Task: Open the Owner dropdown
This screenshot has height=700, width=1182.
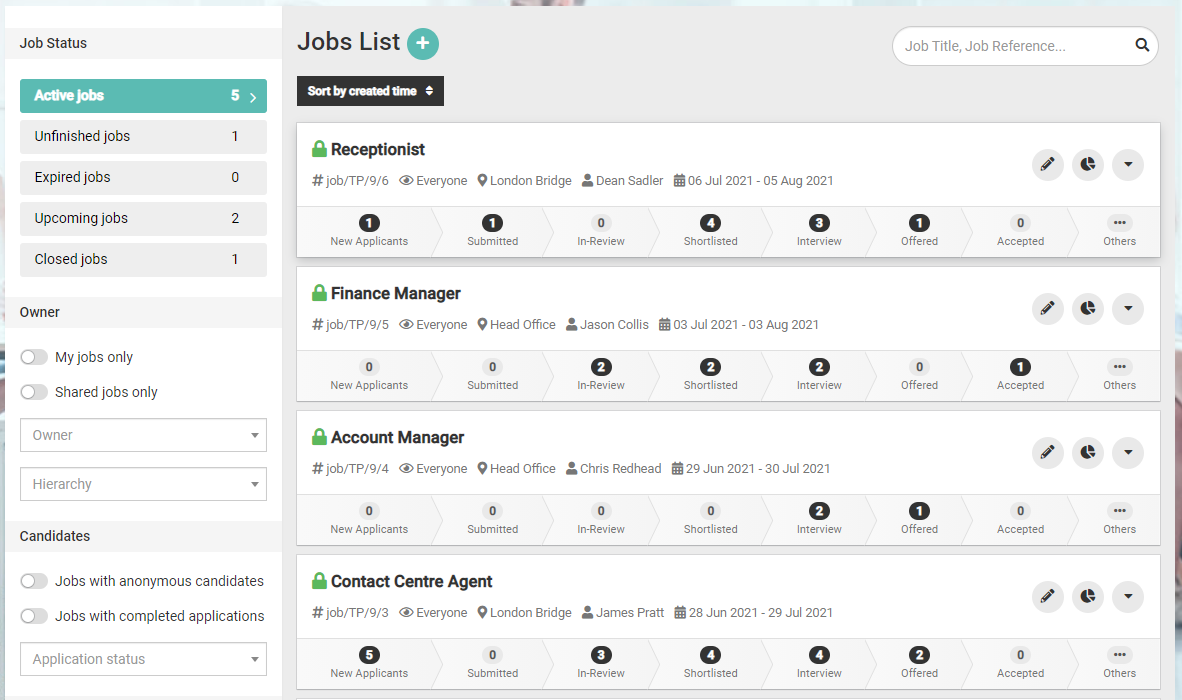Action: pos(143,435)
